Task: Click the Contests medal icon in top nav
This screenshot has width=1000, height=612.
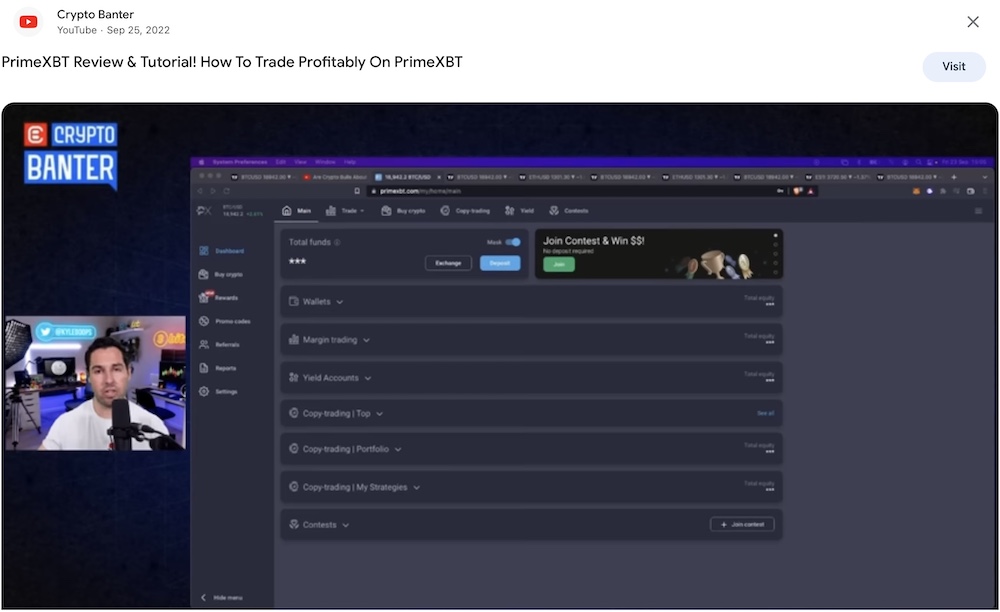Action: [x=554, y=210]
